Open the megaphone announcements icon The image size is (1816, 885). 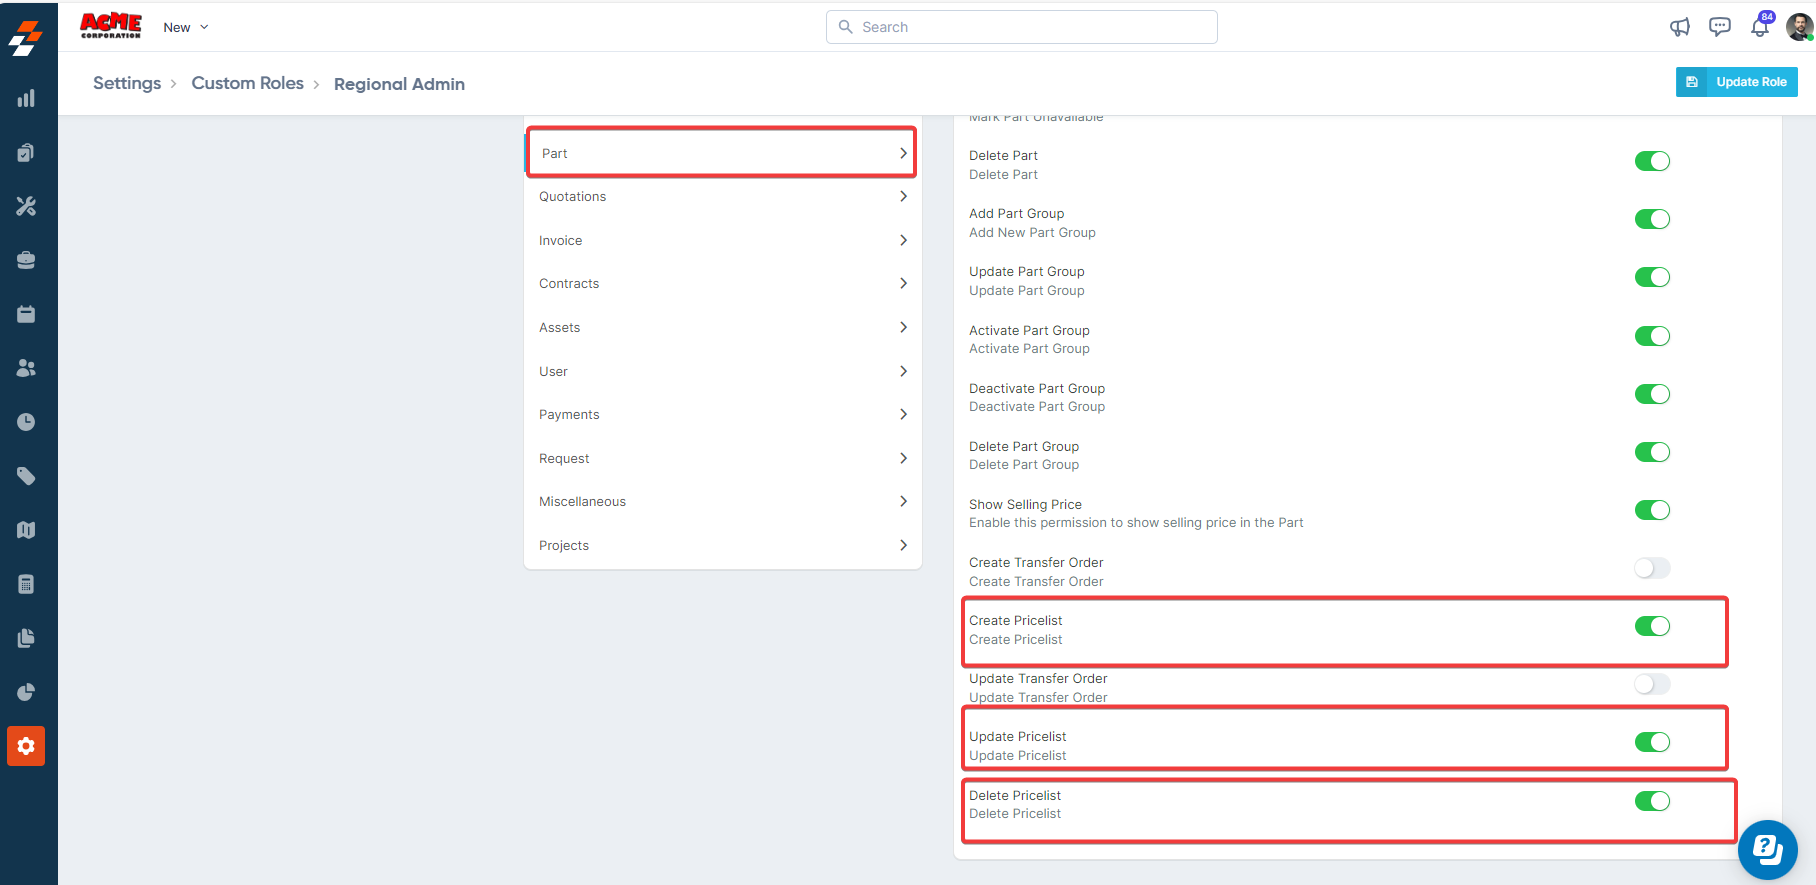click(x=1680, y=27)
